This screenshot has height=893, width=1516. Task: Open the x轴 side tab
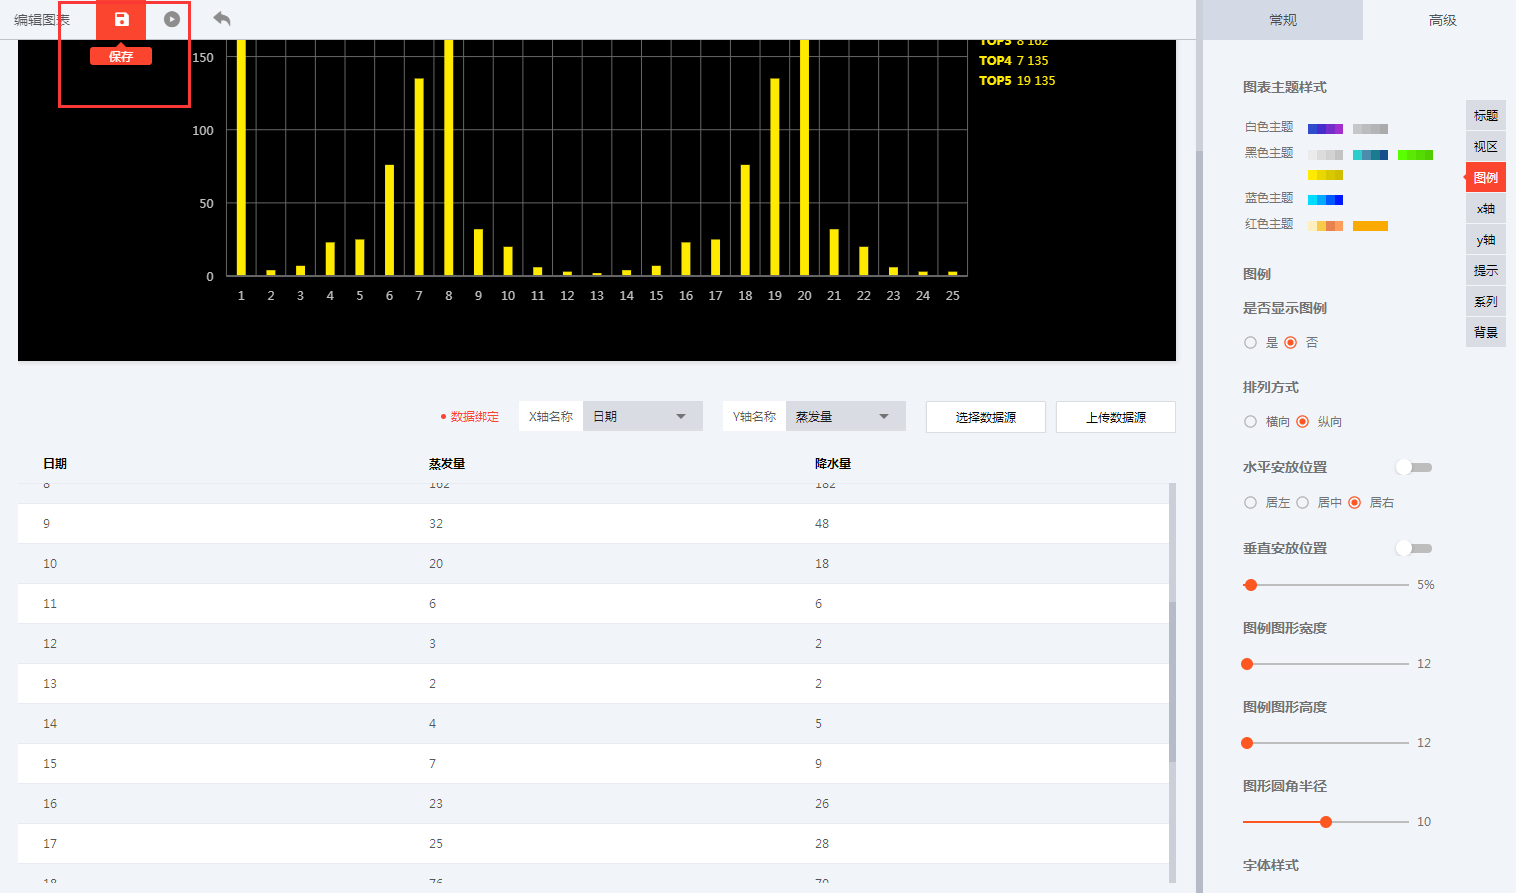tap(1486, 209)
